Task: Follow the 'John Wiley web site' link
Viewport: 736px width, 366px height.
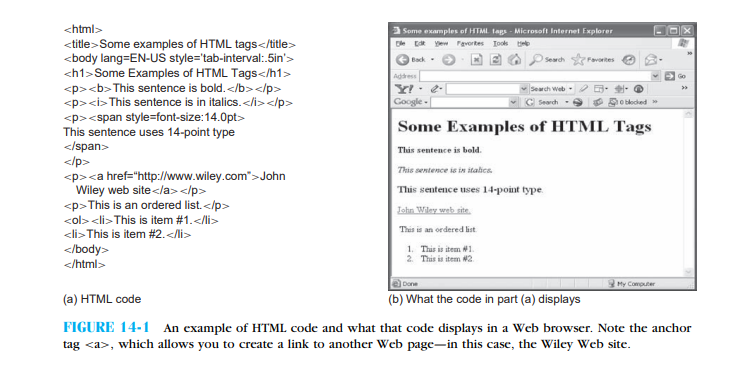Action: coord(434,210)
